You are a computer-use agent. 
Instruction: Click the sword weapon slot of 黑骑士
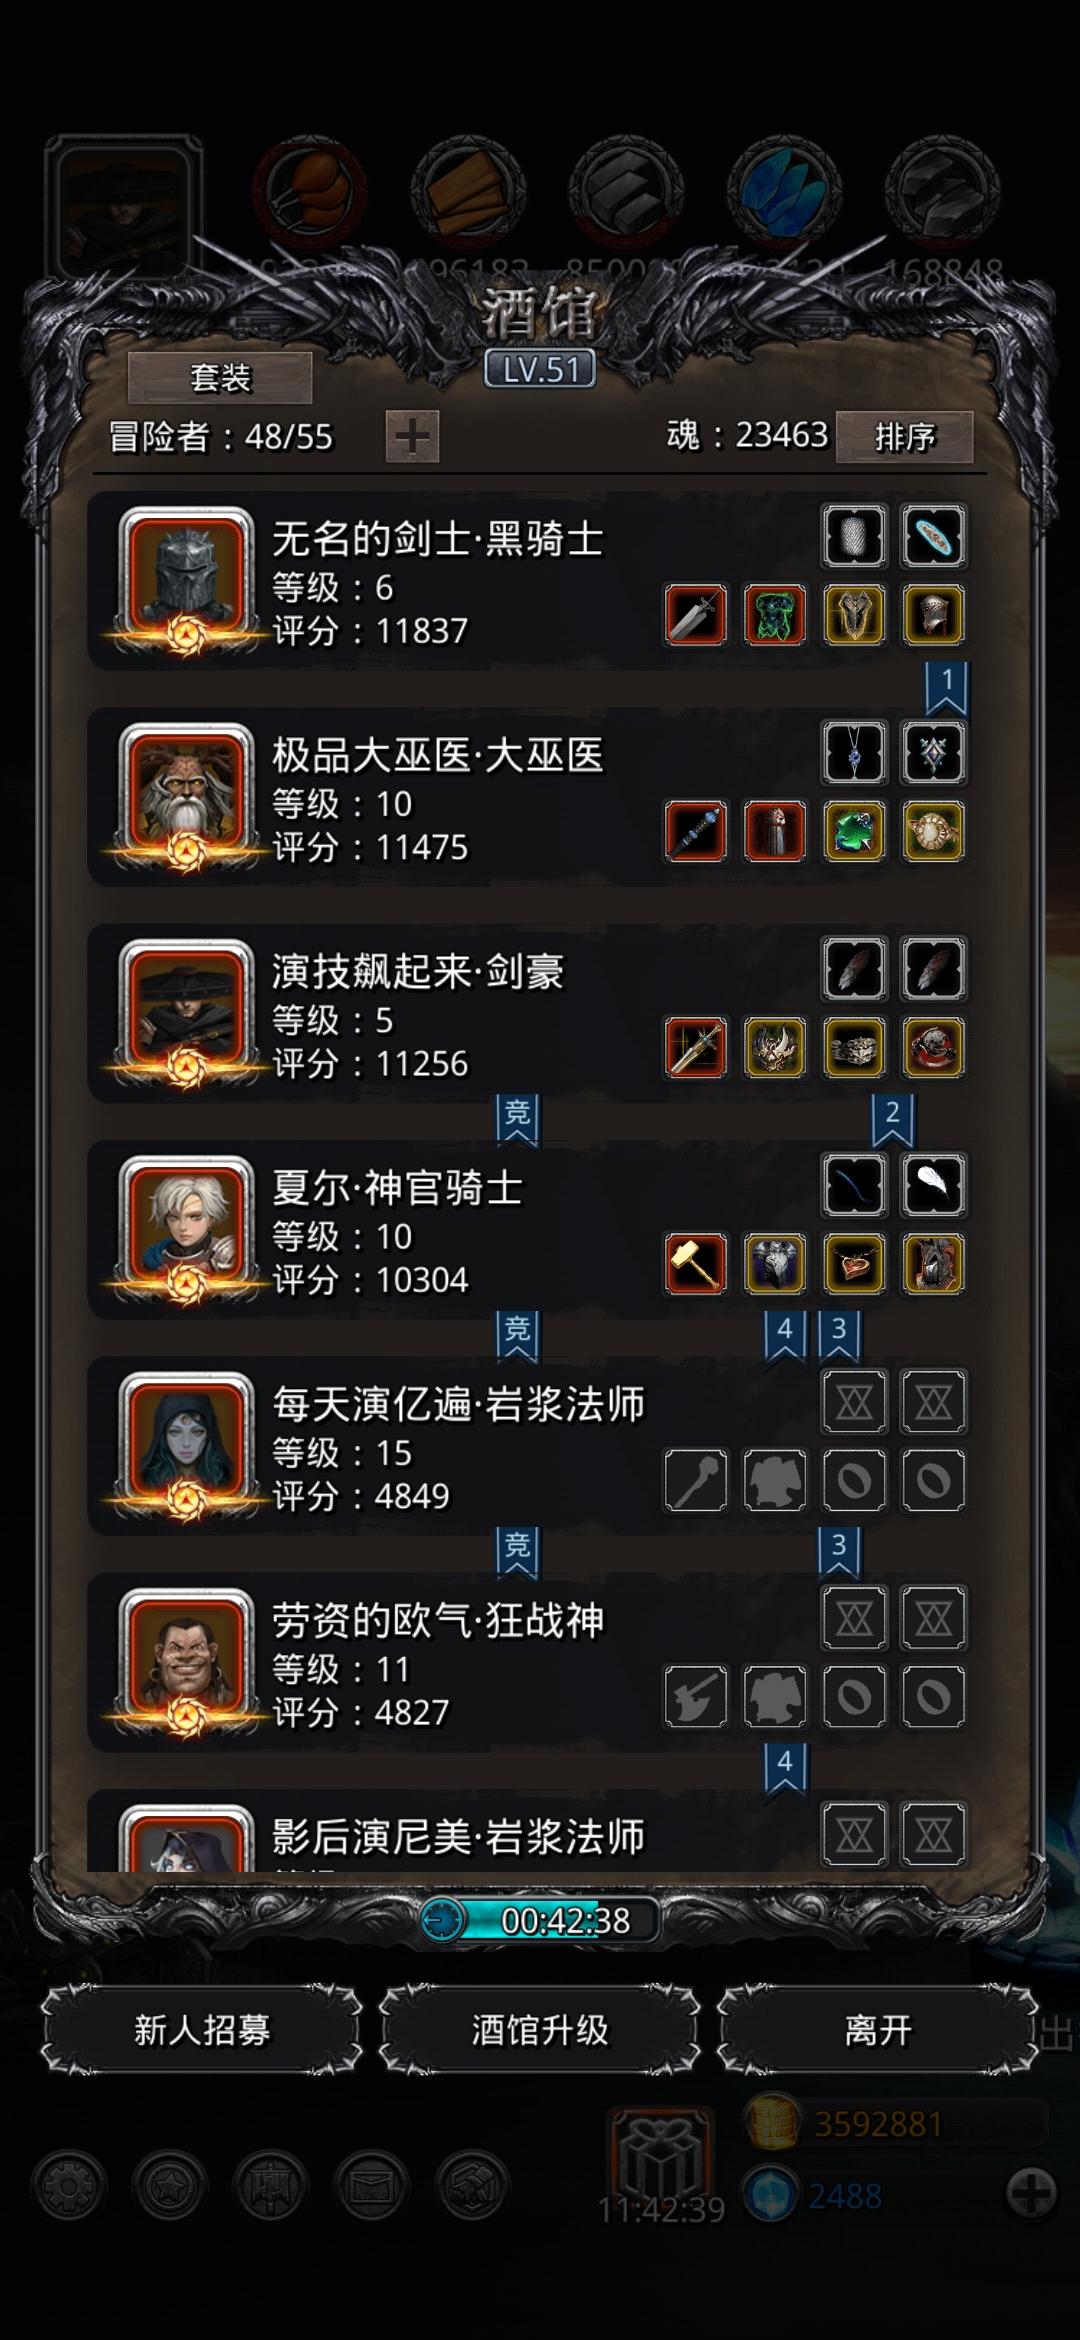click(696, 615)
